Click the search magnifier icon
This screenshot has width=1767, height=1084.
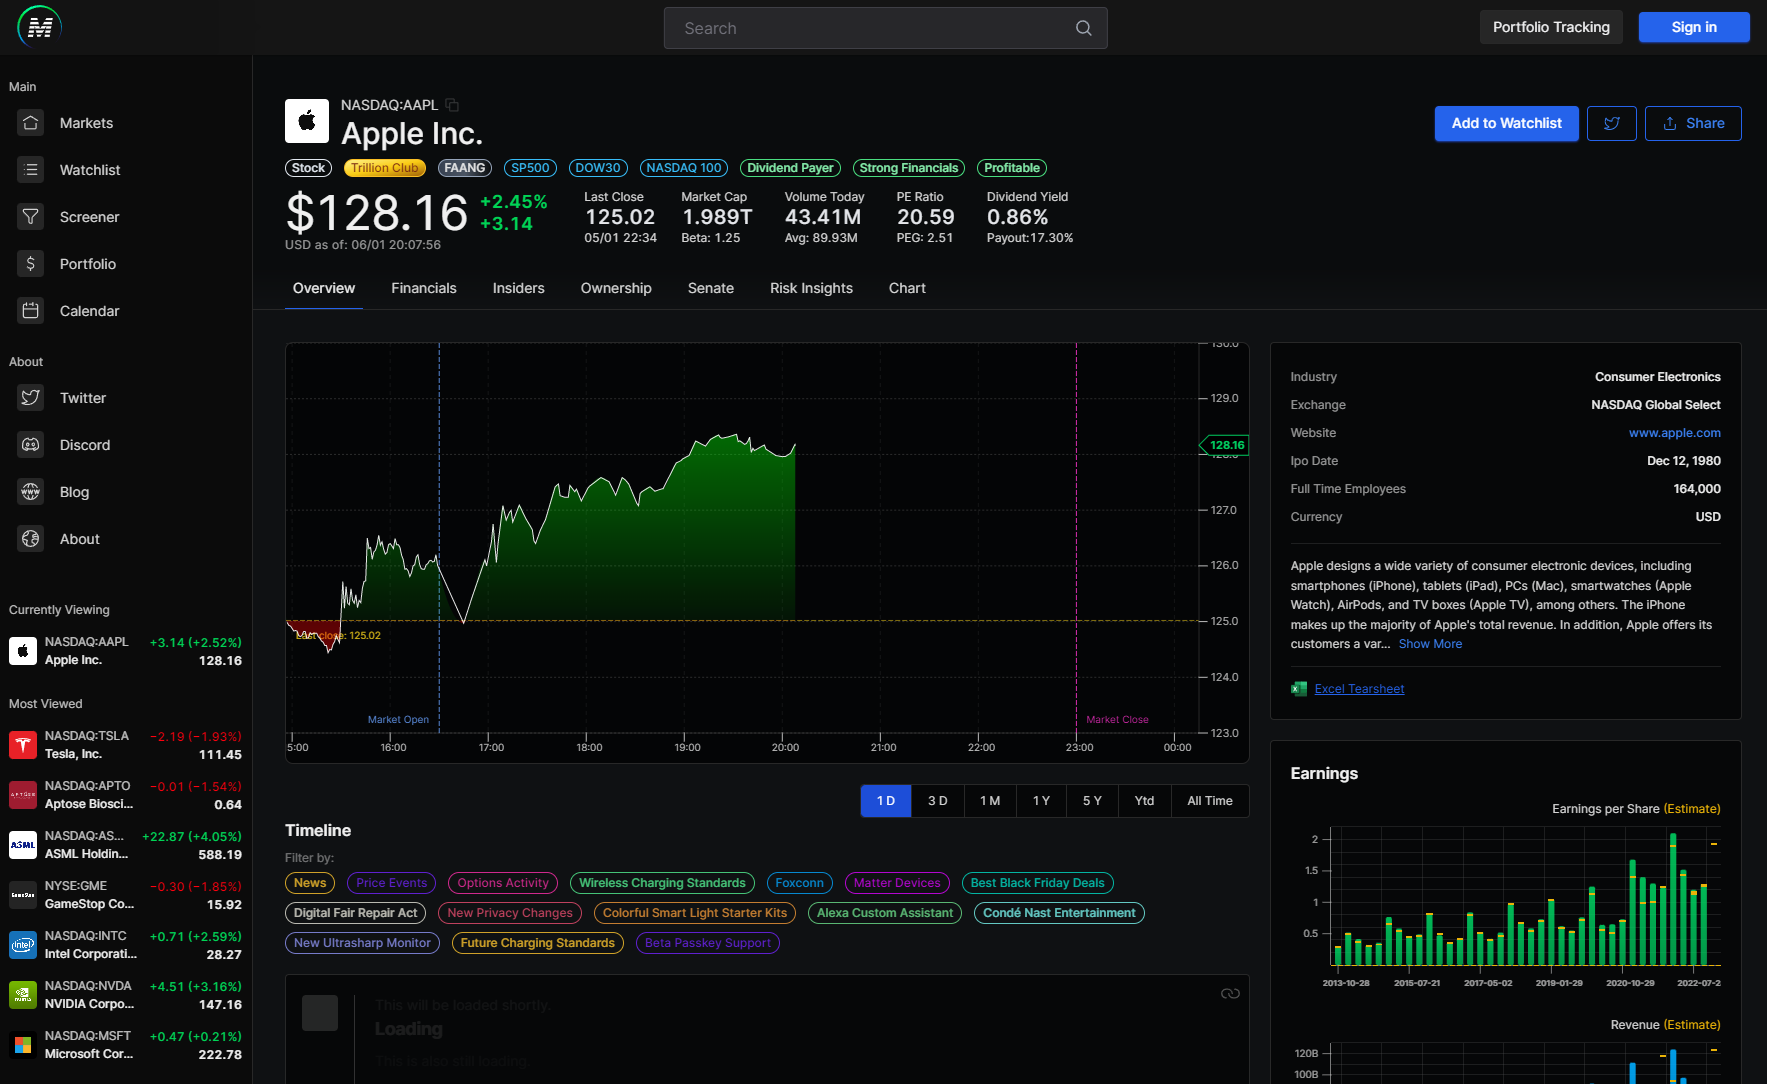coord(1083,28)
